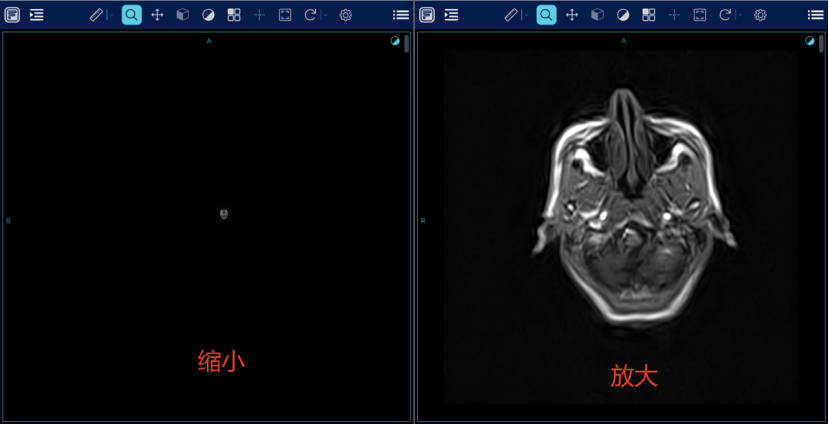Expand the rotate dropdown arrow in right toolbar
The height and width of the screenshot is (425, 829).
click(739, 16)
